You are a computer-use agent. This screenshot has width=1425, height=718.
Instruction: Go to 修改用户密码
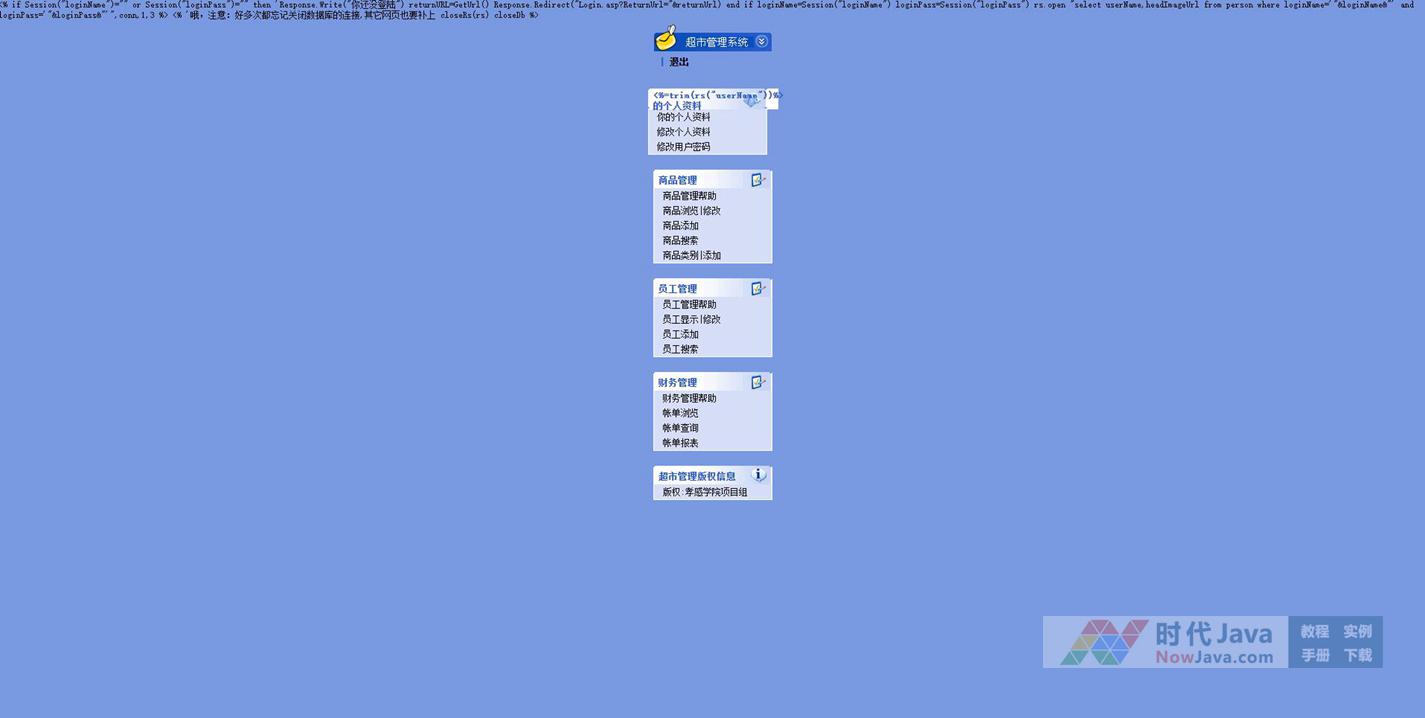tap(683, 147)
